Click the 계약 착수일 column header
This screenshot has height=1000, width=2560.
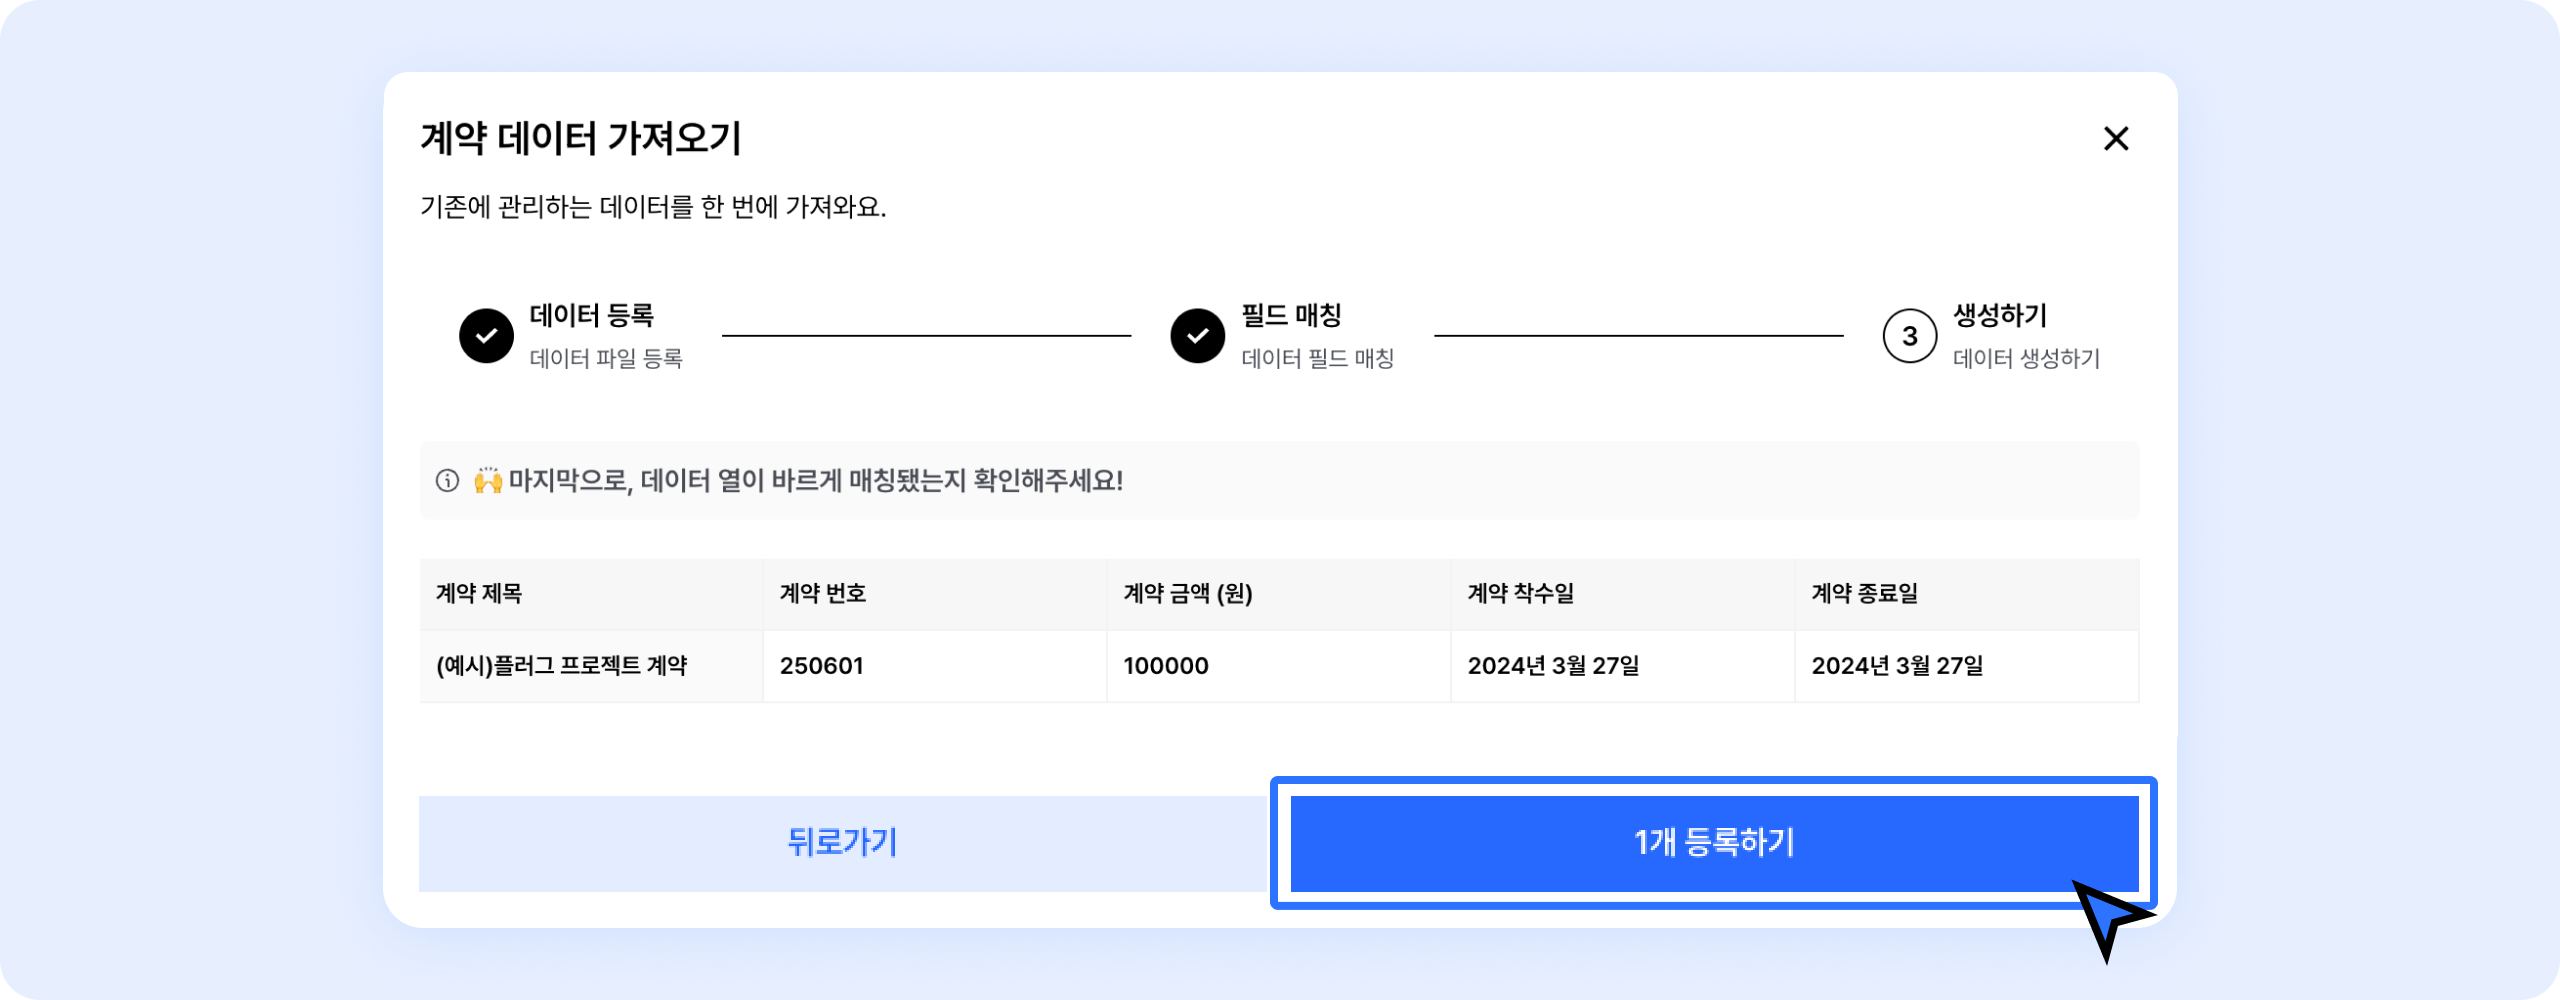(x=1521, y=594)
